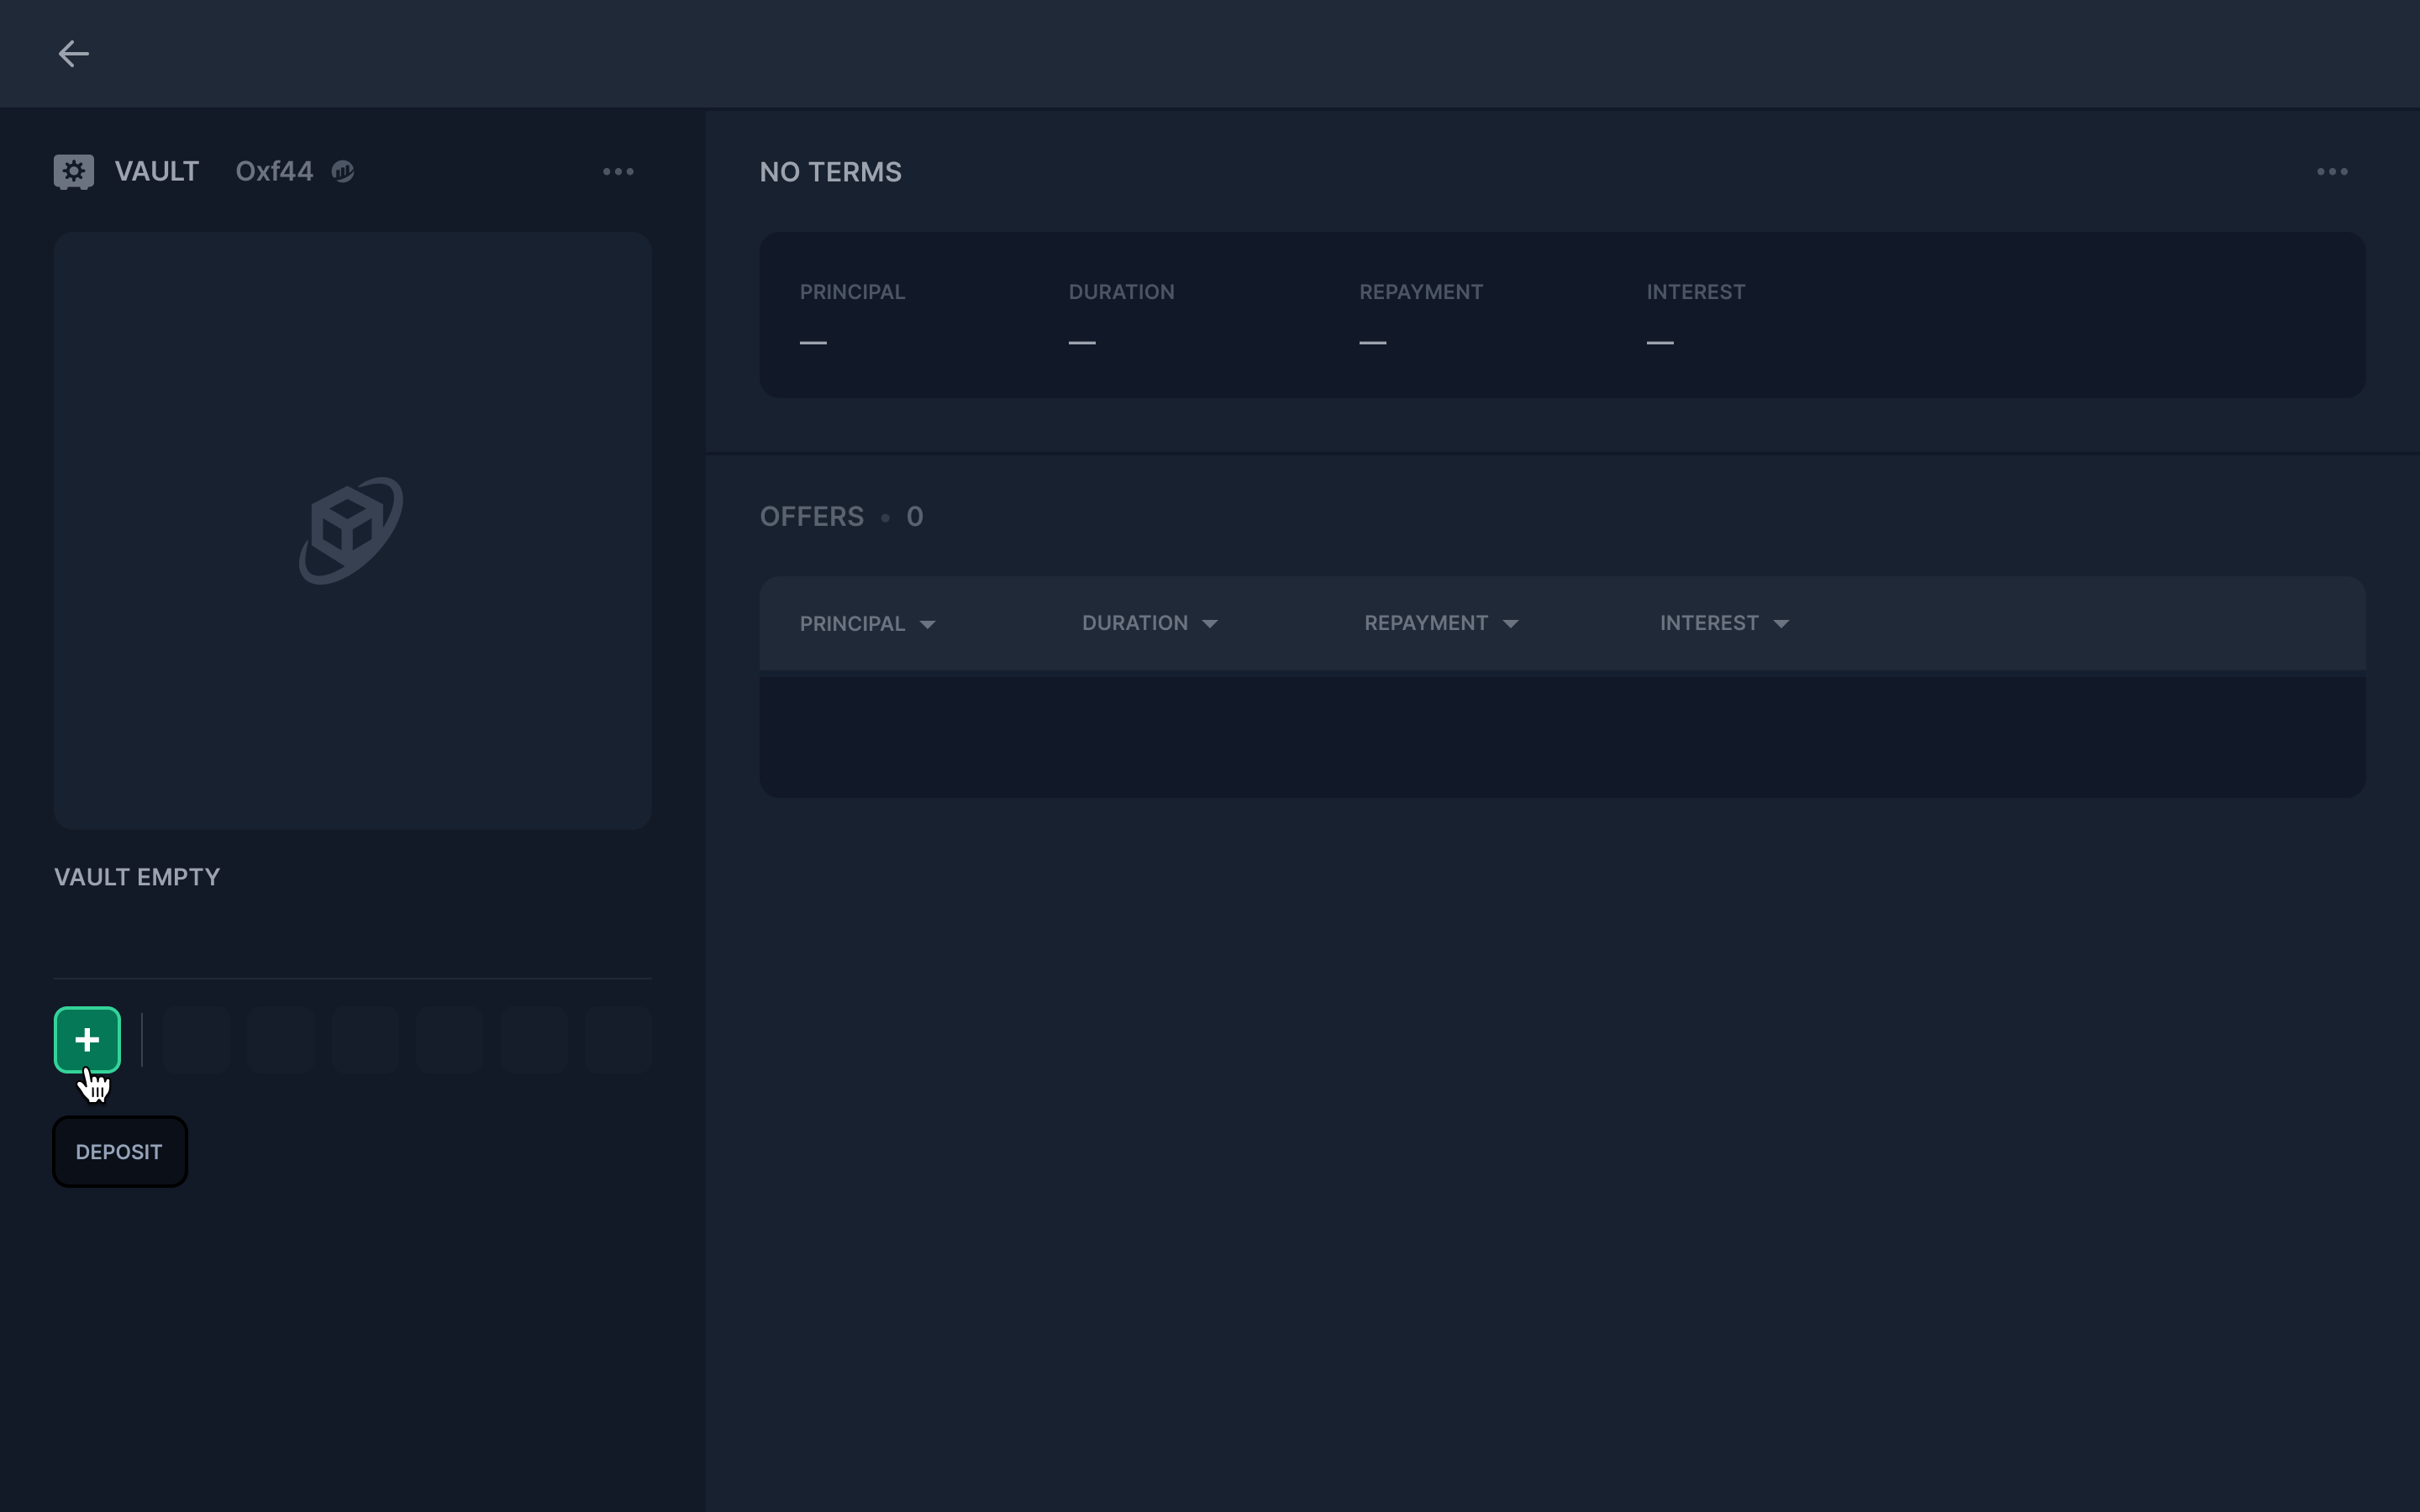Screen dimensions: 2420x1512
Task: Select the second empty asset slot
Action: [281, 1040]
